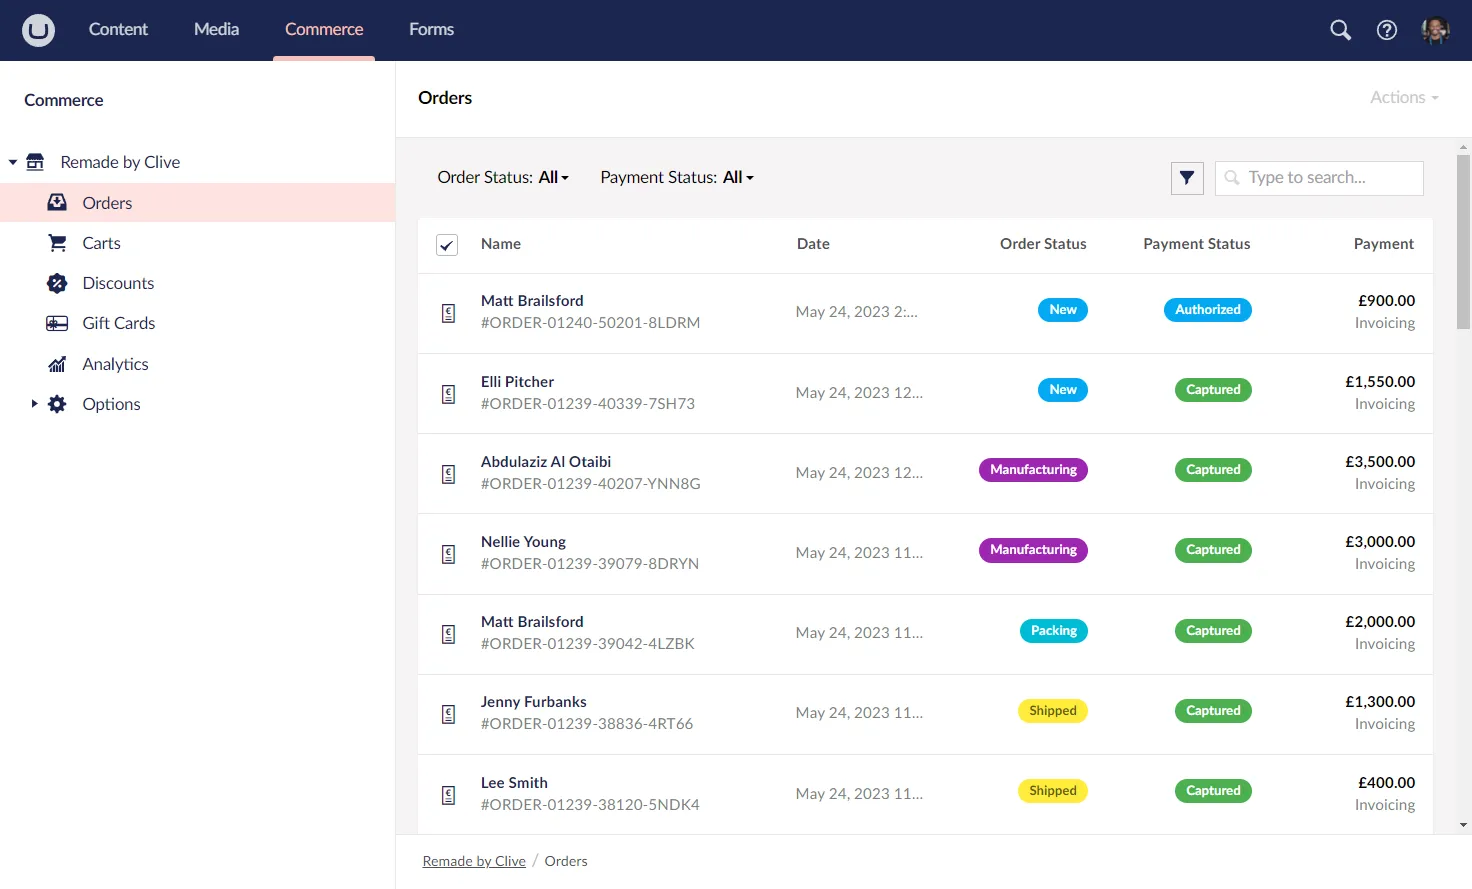1472x889 pixels.
Task: Open the Orders section icon in sidebar
Action: pyautogui.click(x=56, y=202)
